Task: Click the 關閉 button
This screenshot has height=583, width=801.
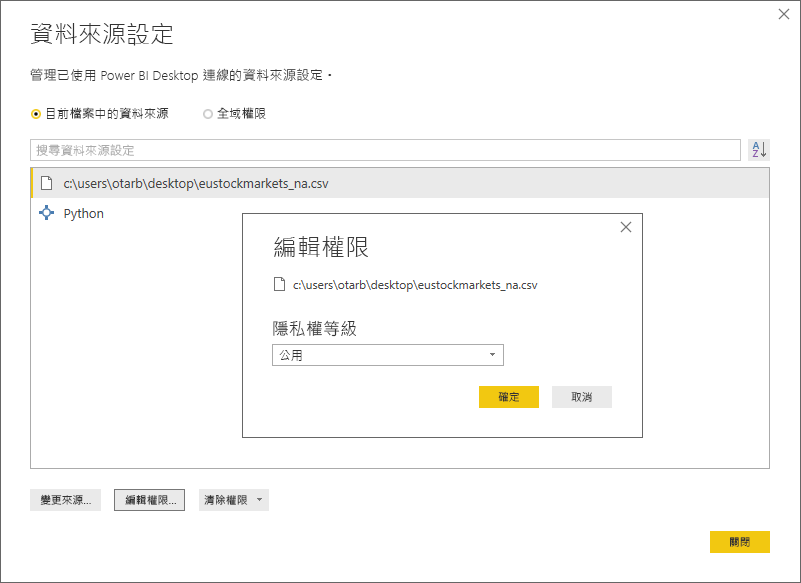Action: click(x=739, y=541)
